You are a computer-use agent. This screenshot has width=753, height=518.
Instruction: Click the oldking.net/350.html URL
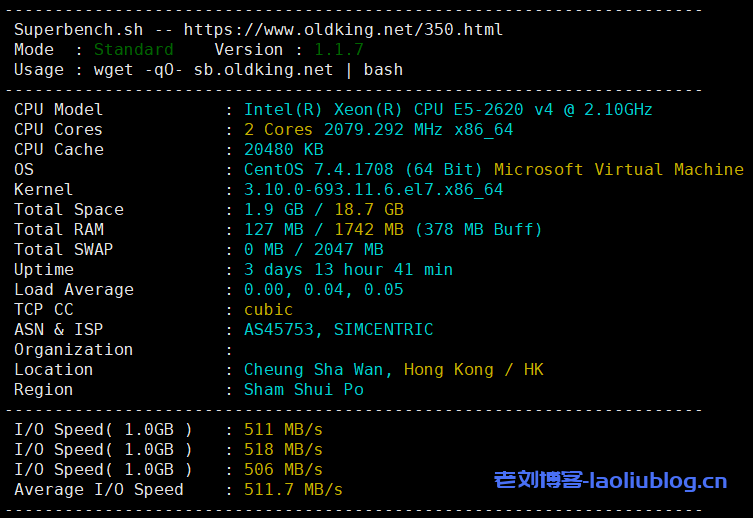[x=343, y=30]
